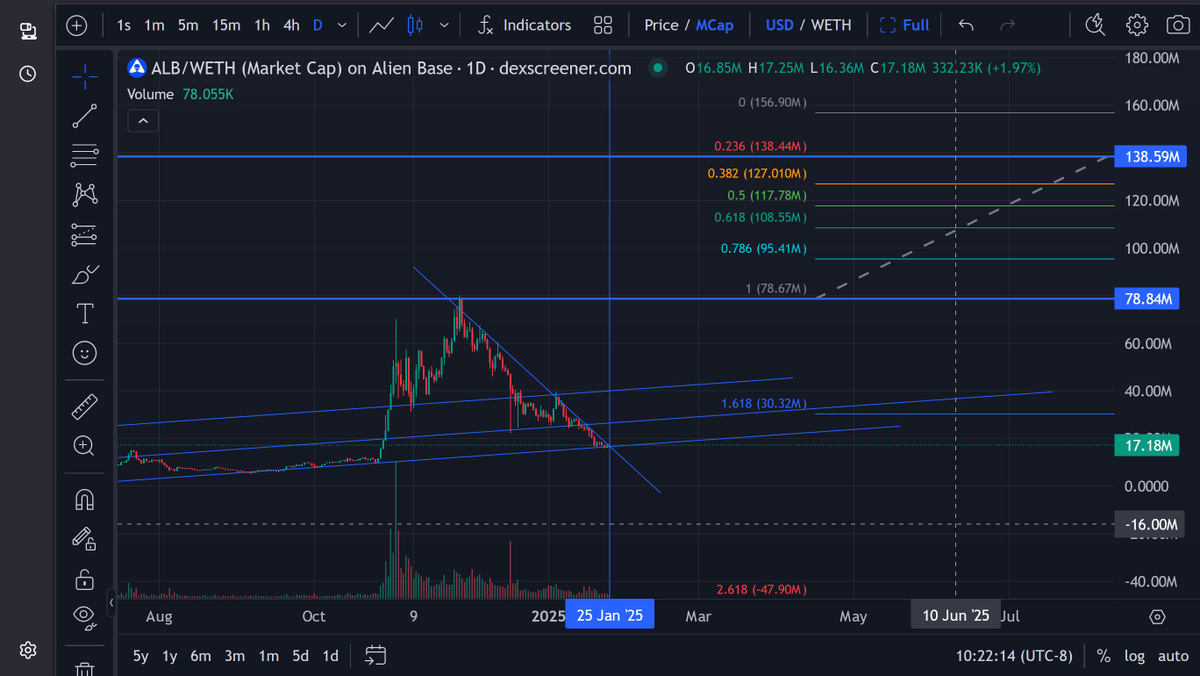Toggle log scale mode
This screenshot has width=1200, height=676.
1134,656
